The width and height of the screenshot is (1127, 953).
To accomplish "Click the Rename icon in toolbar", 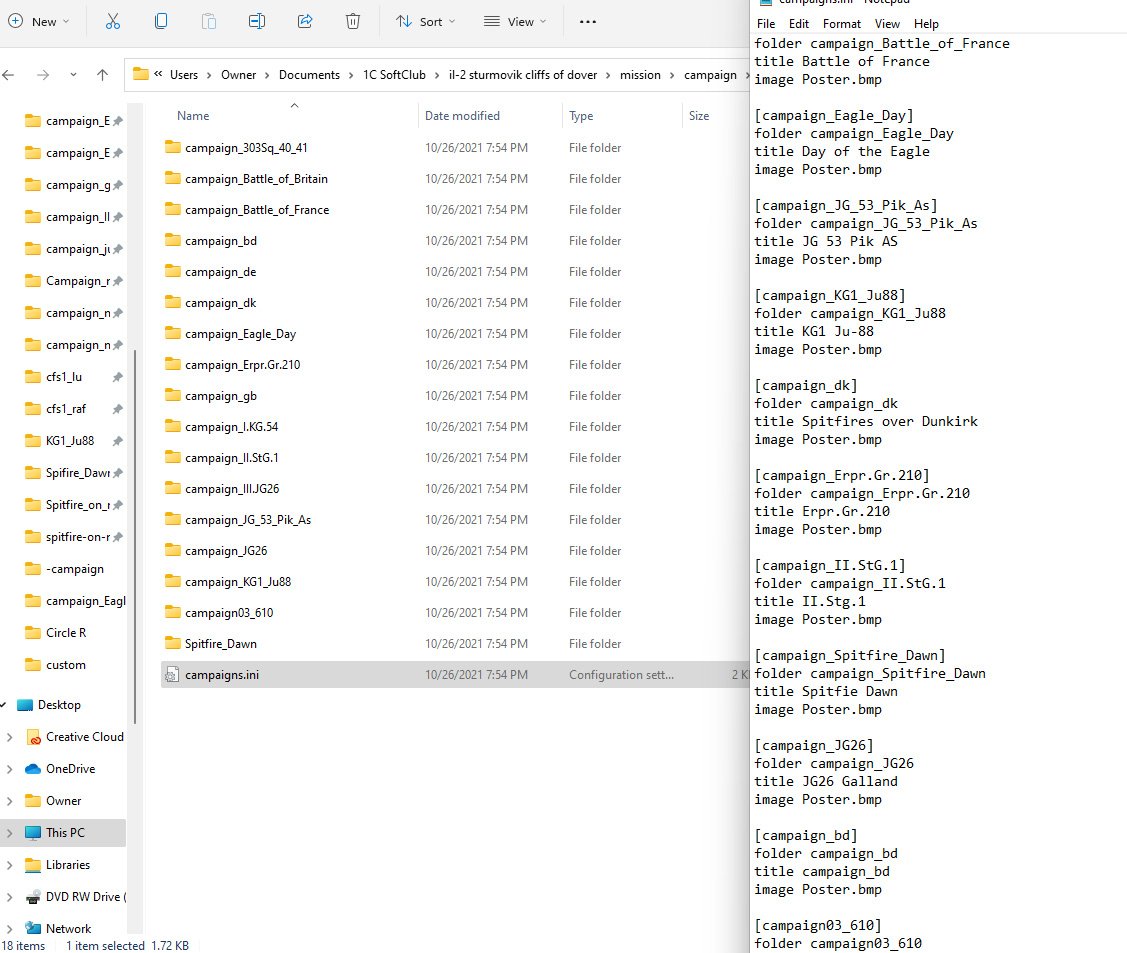I will tap(257, 21).
